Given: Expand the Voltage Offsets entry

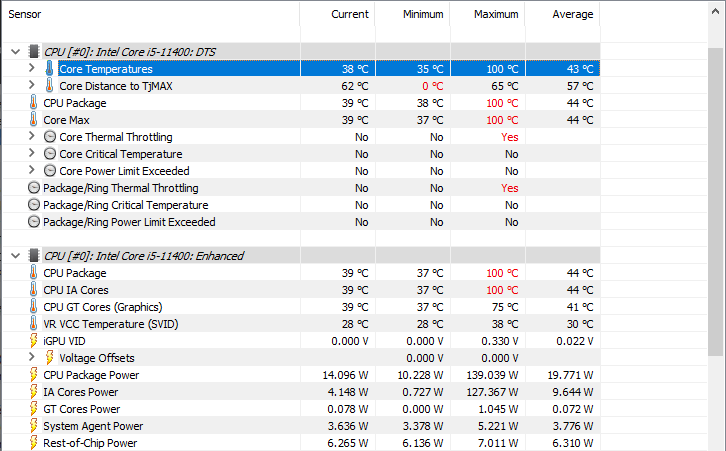Looking at the screenshot, I should point(31,358).
